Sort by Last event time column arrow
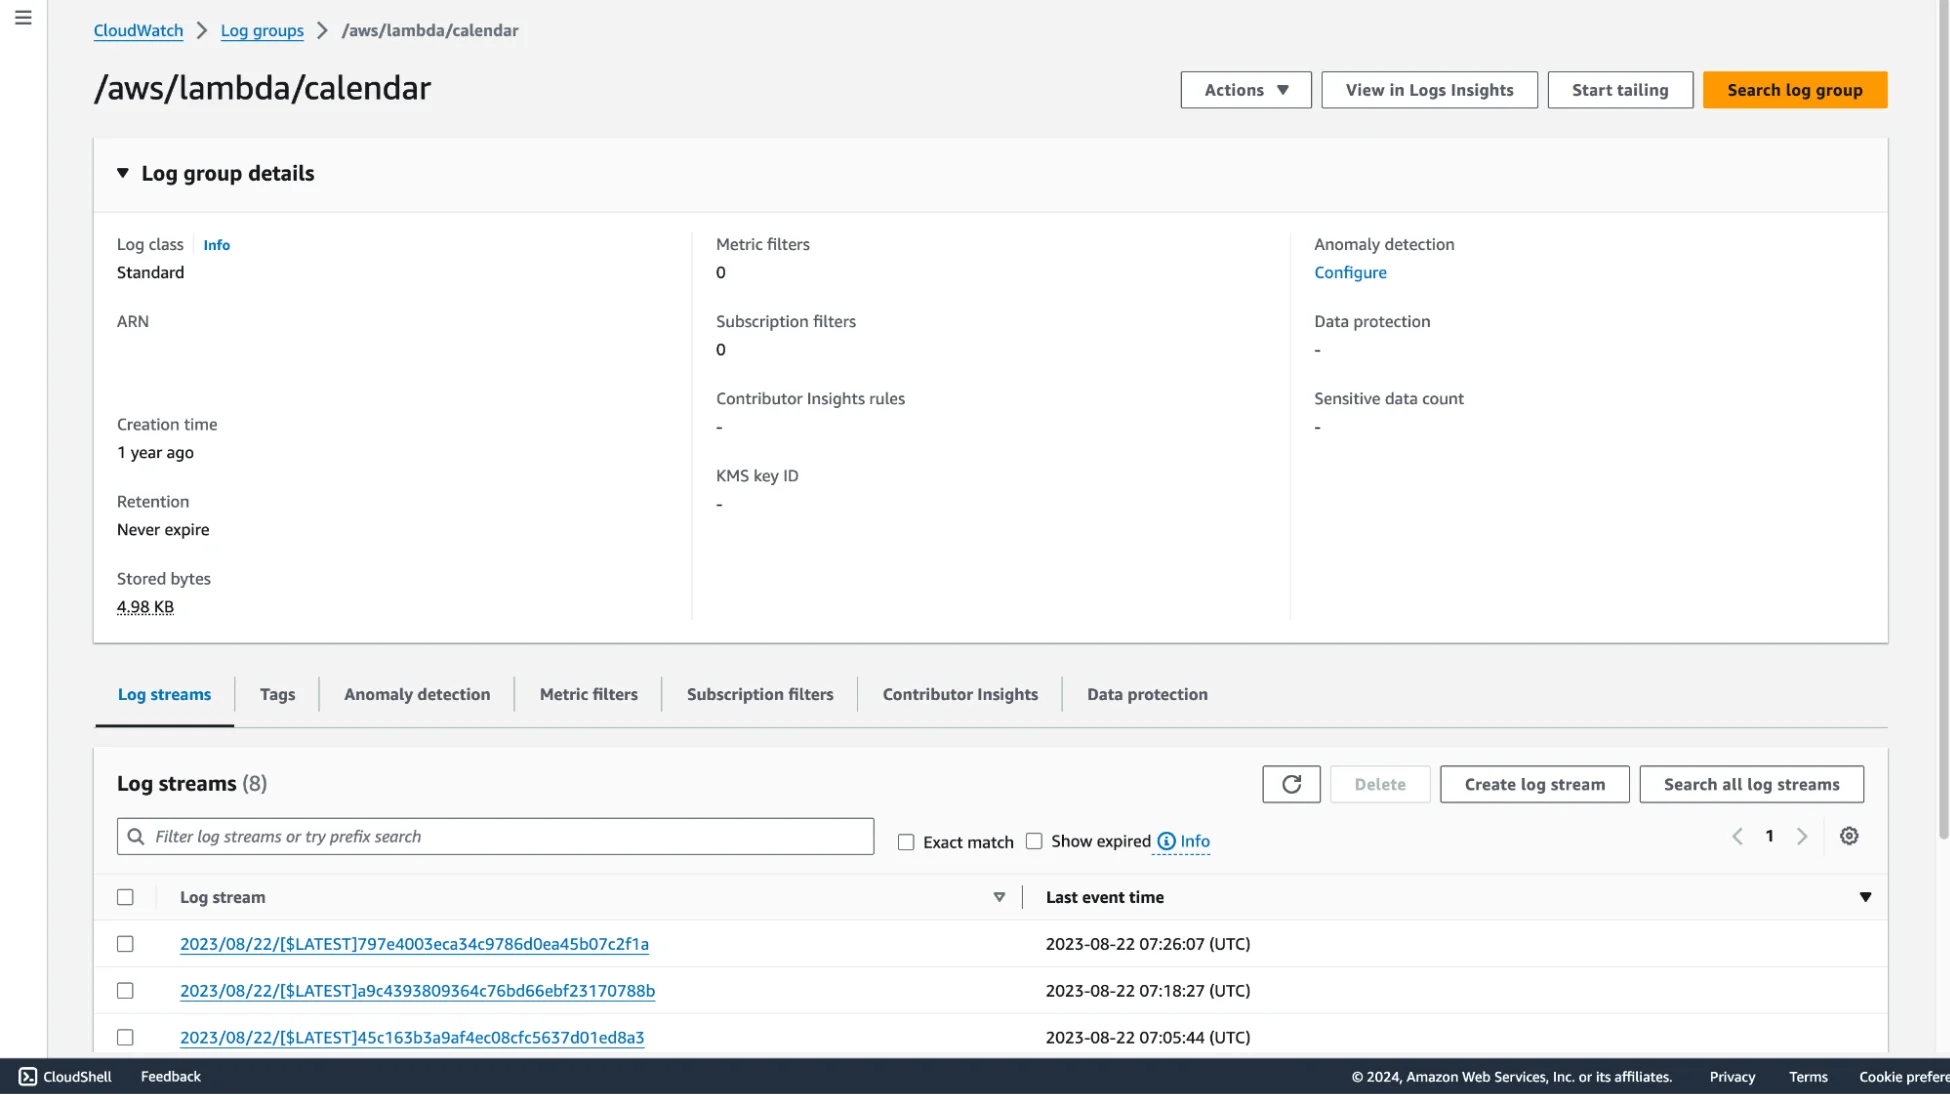 [x=1865, y=897]
